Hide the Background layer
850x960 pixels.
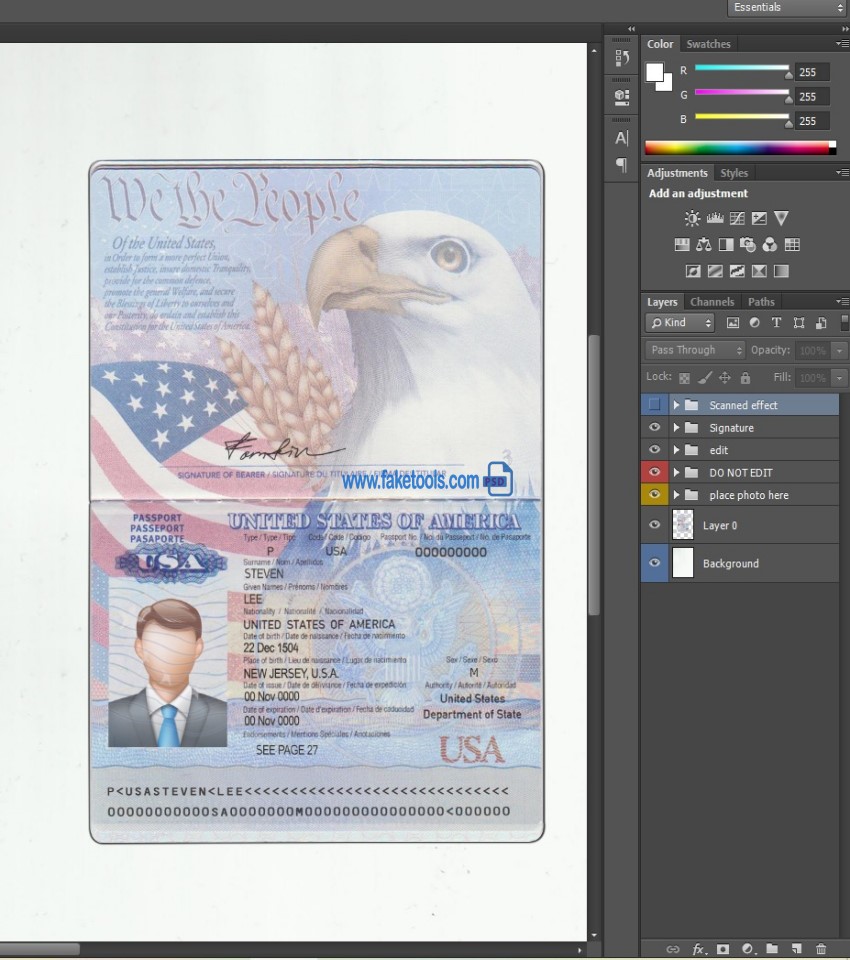click(x=655, y=563)
